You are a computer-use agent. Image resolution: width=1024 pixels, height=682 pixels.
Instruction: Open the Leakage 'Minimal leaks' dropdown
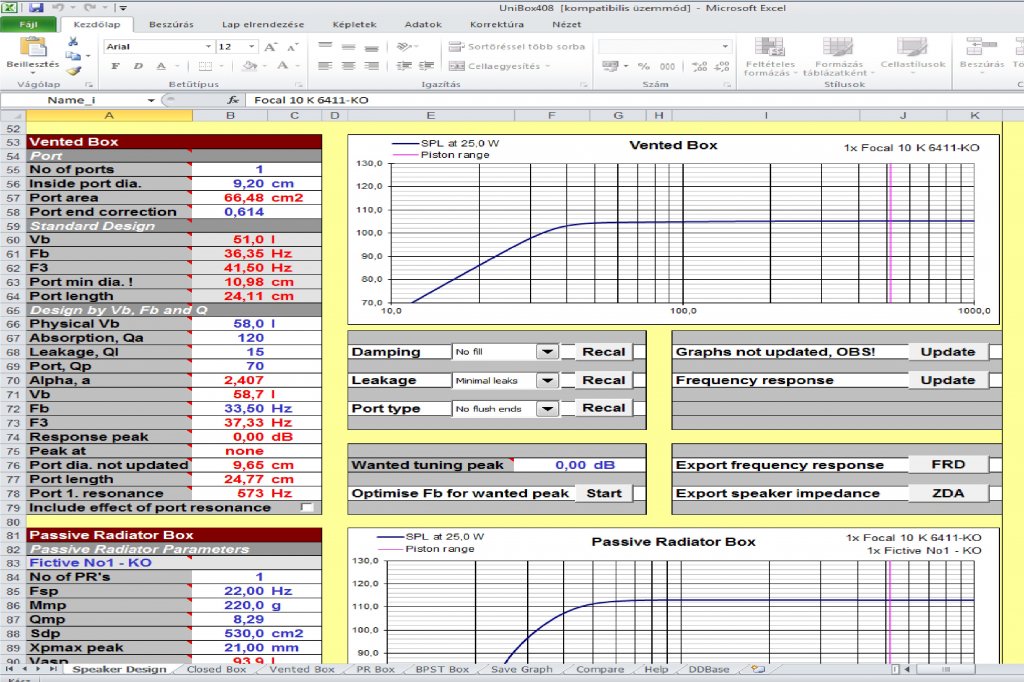click(x=547, y=380)
